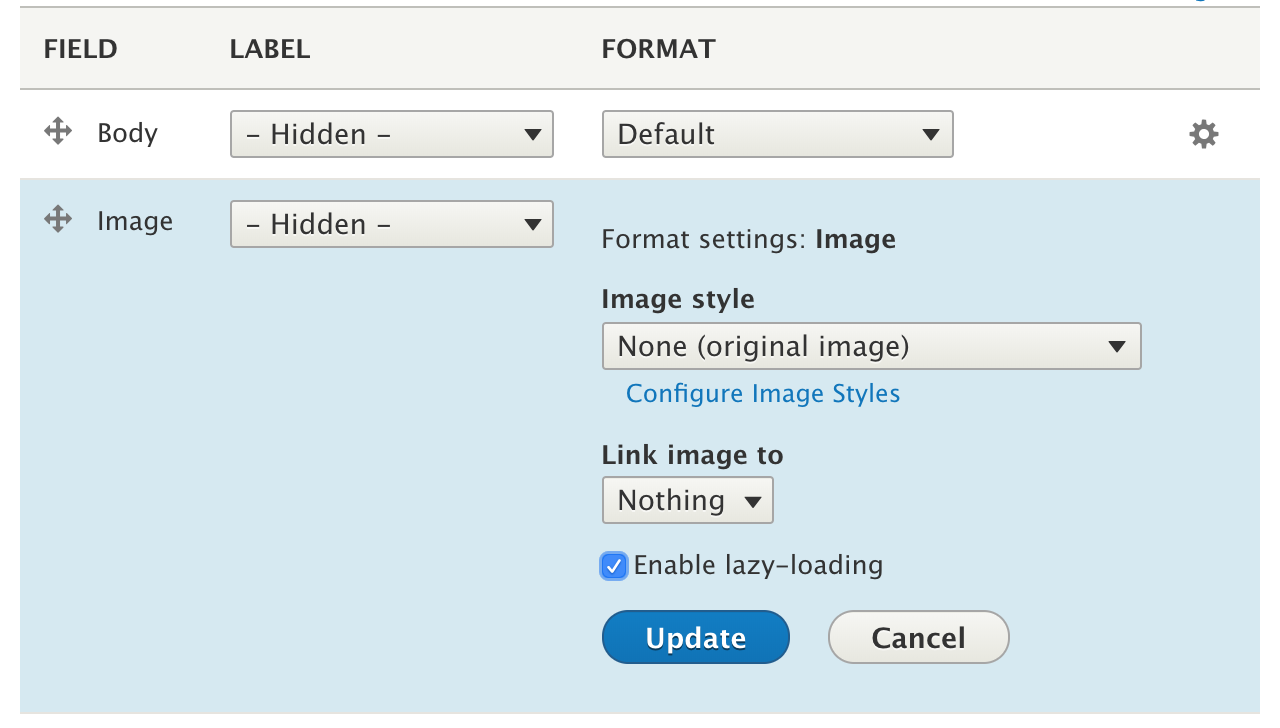Select the Body field row name
This screenshot has height=728, width=1280.
[128, 133]
